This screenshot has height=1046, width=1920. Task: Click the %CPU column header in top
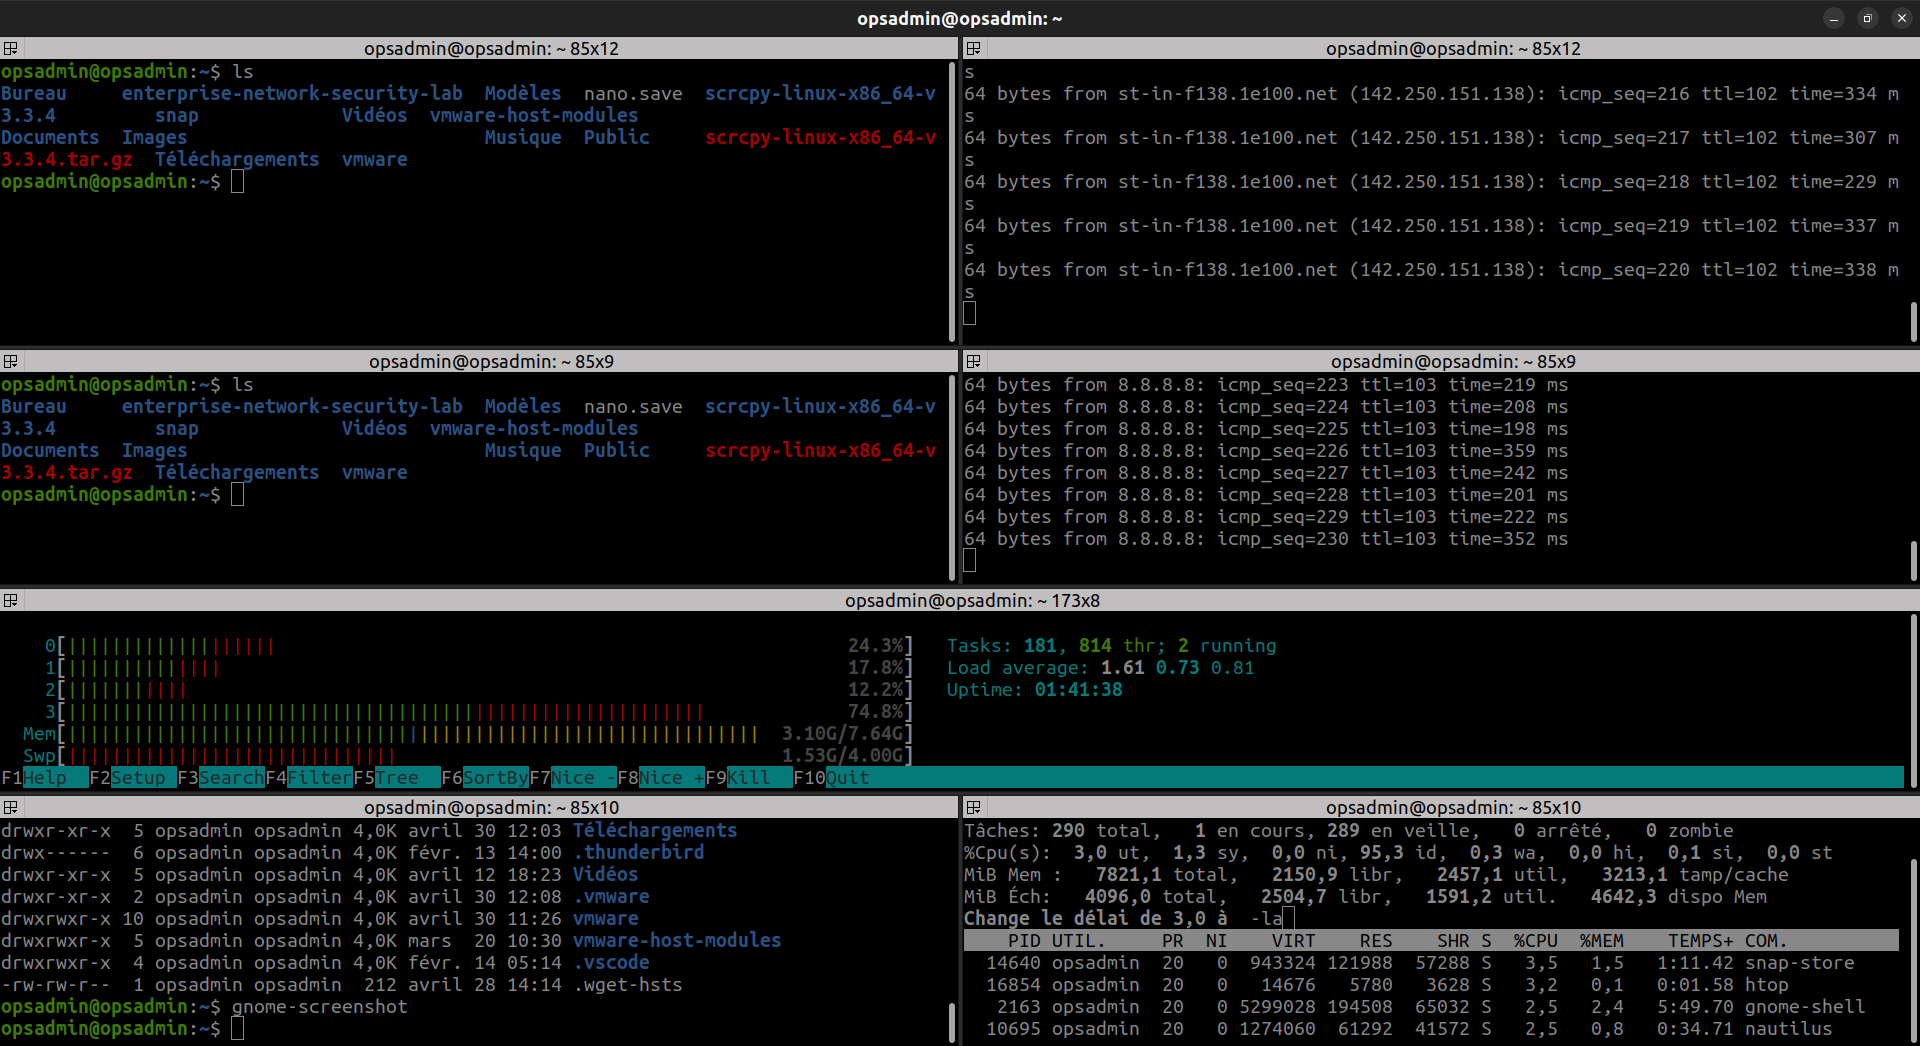coord(1535,940)
